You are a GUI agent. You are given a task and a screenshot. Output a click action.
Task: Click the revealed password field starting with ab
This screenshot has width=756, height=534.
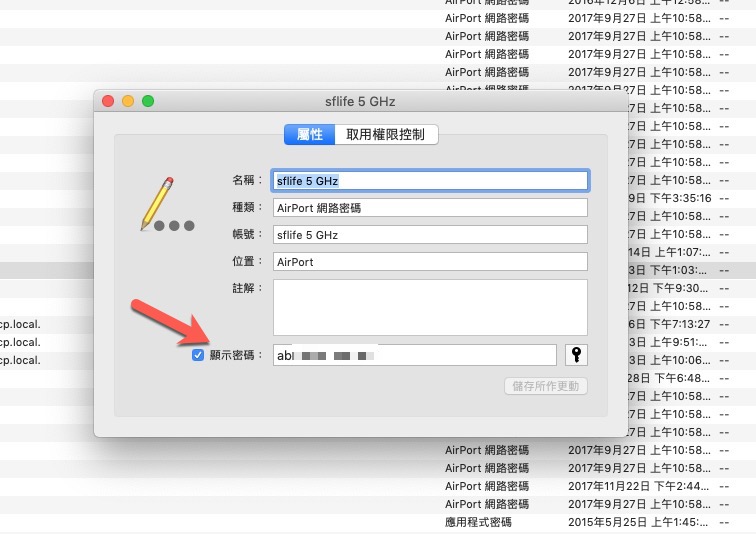click(x=415, y=355)
